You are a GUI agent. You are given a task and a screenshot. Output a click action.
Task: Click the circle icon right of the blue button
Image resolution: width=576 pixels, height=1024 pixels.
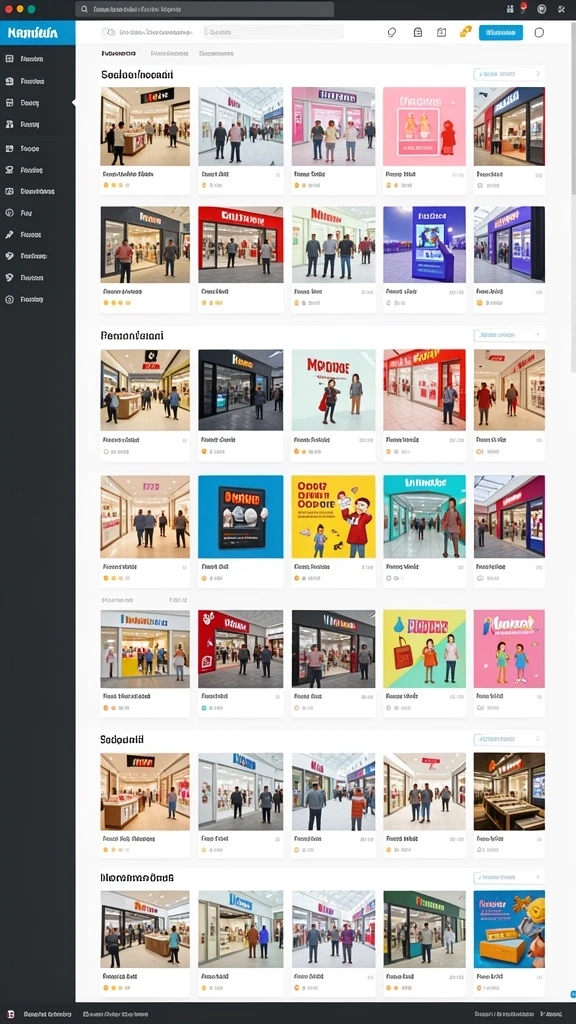pyautogui.click(x=539, y=32)
